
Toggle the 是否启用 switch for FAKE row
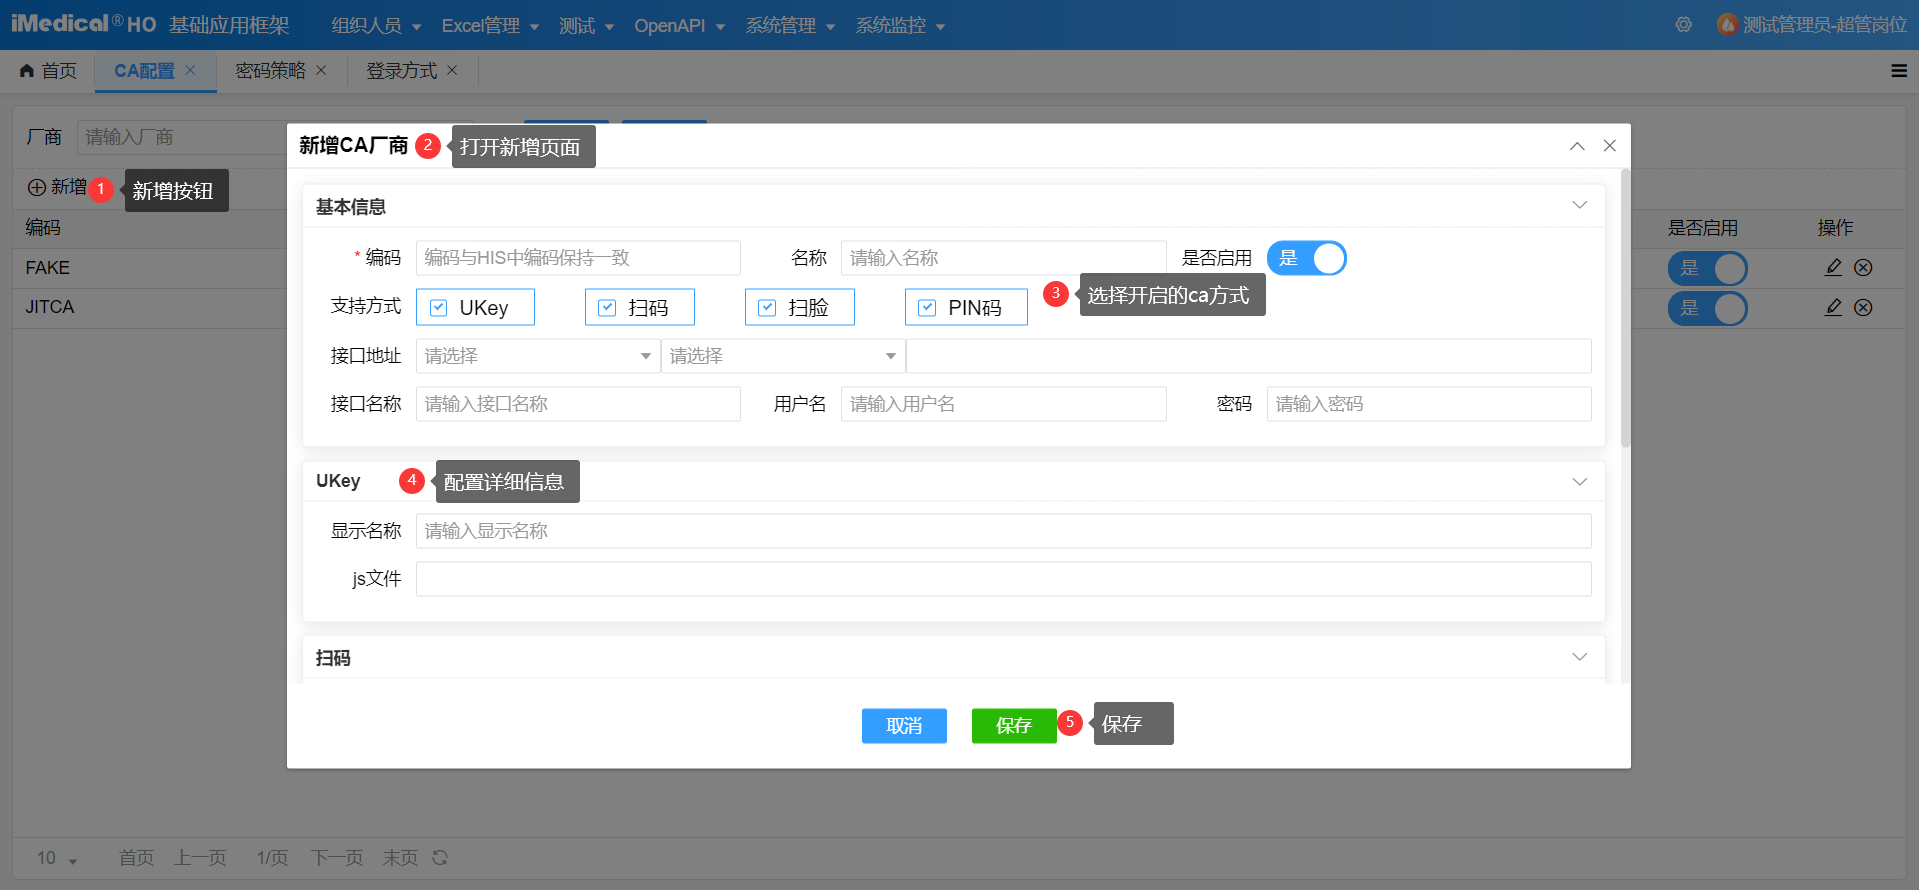point(1707,268)
